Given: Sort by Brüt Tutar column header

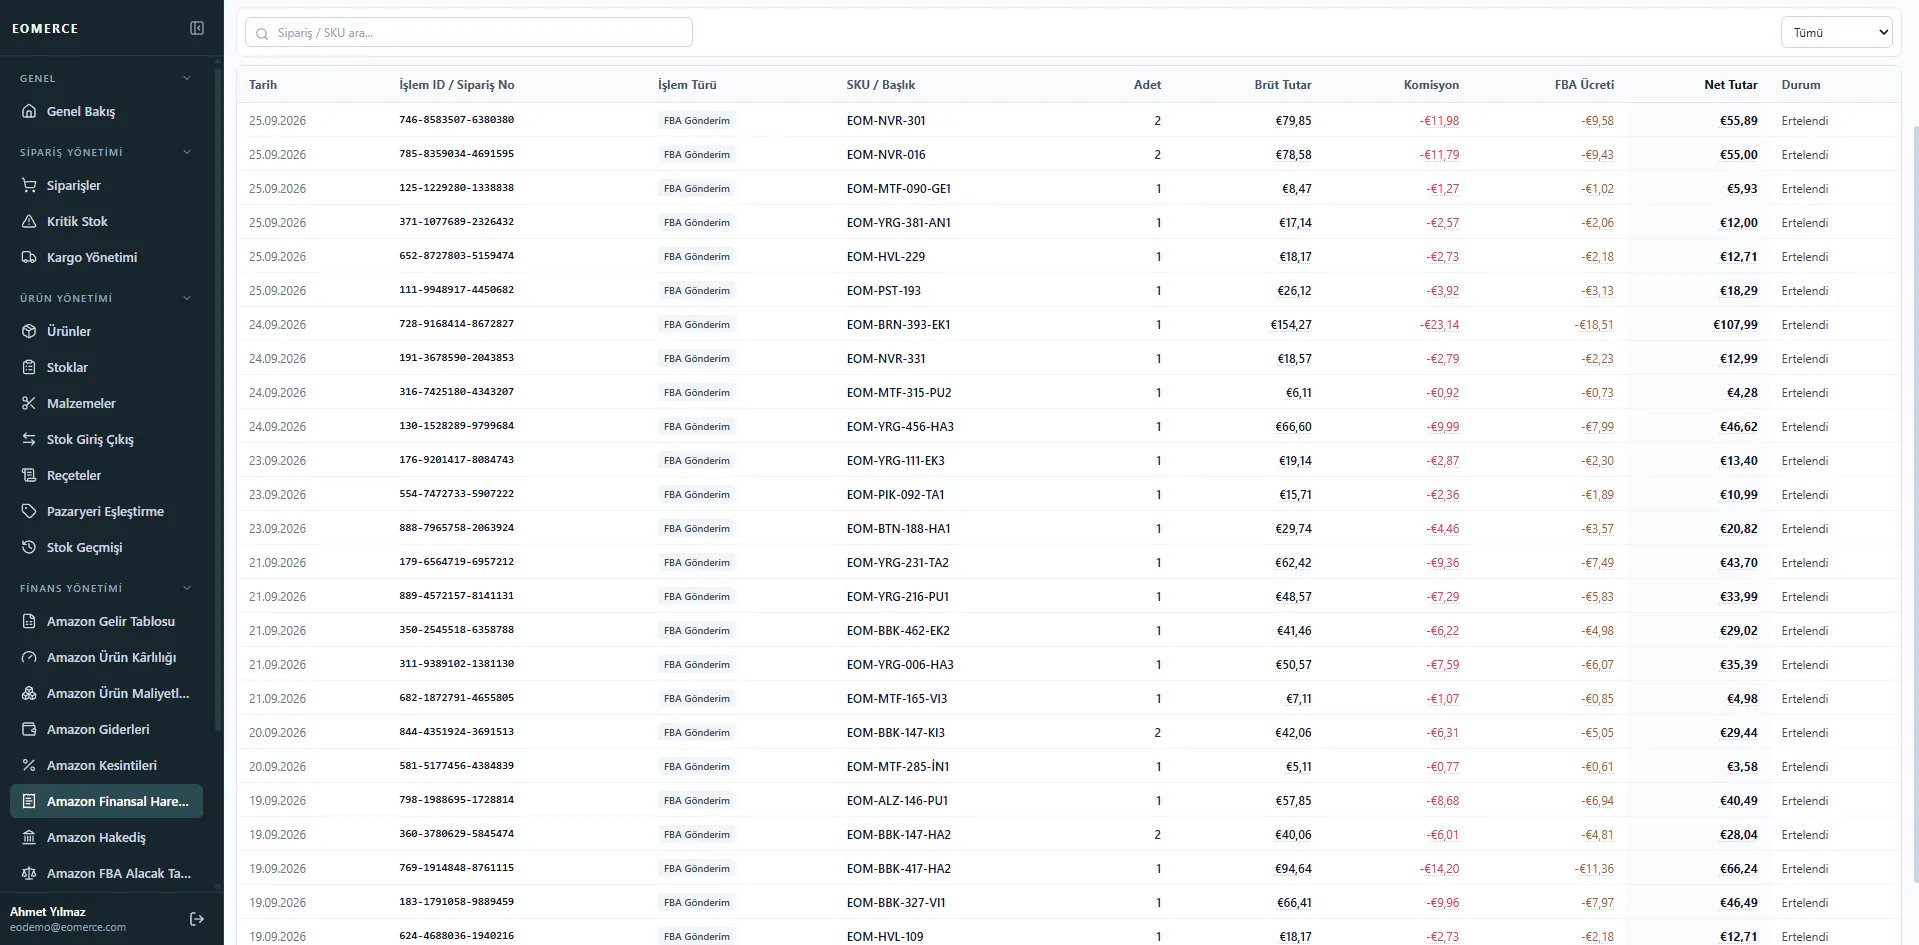Looking at the screenshot, I should point(1283,85).
